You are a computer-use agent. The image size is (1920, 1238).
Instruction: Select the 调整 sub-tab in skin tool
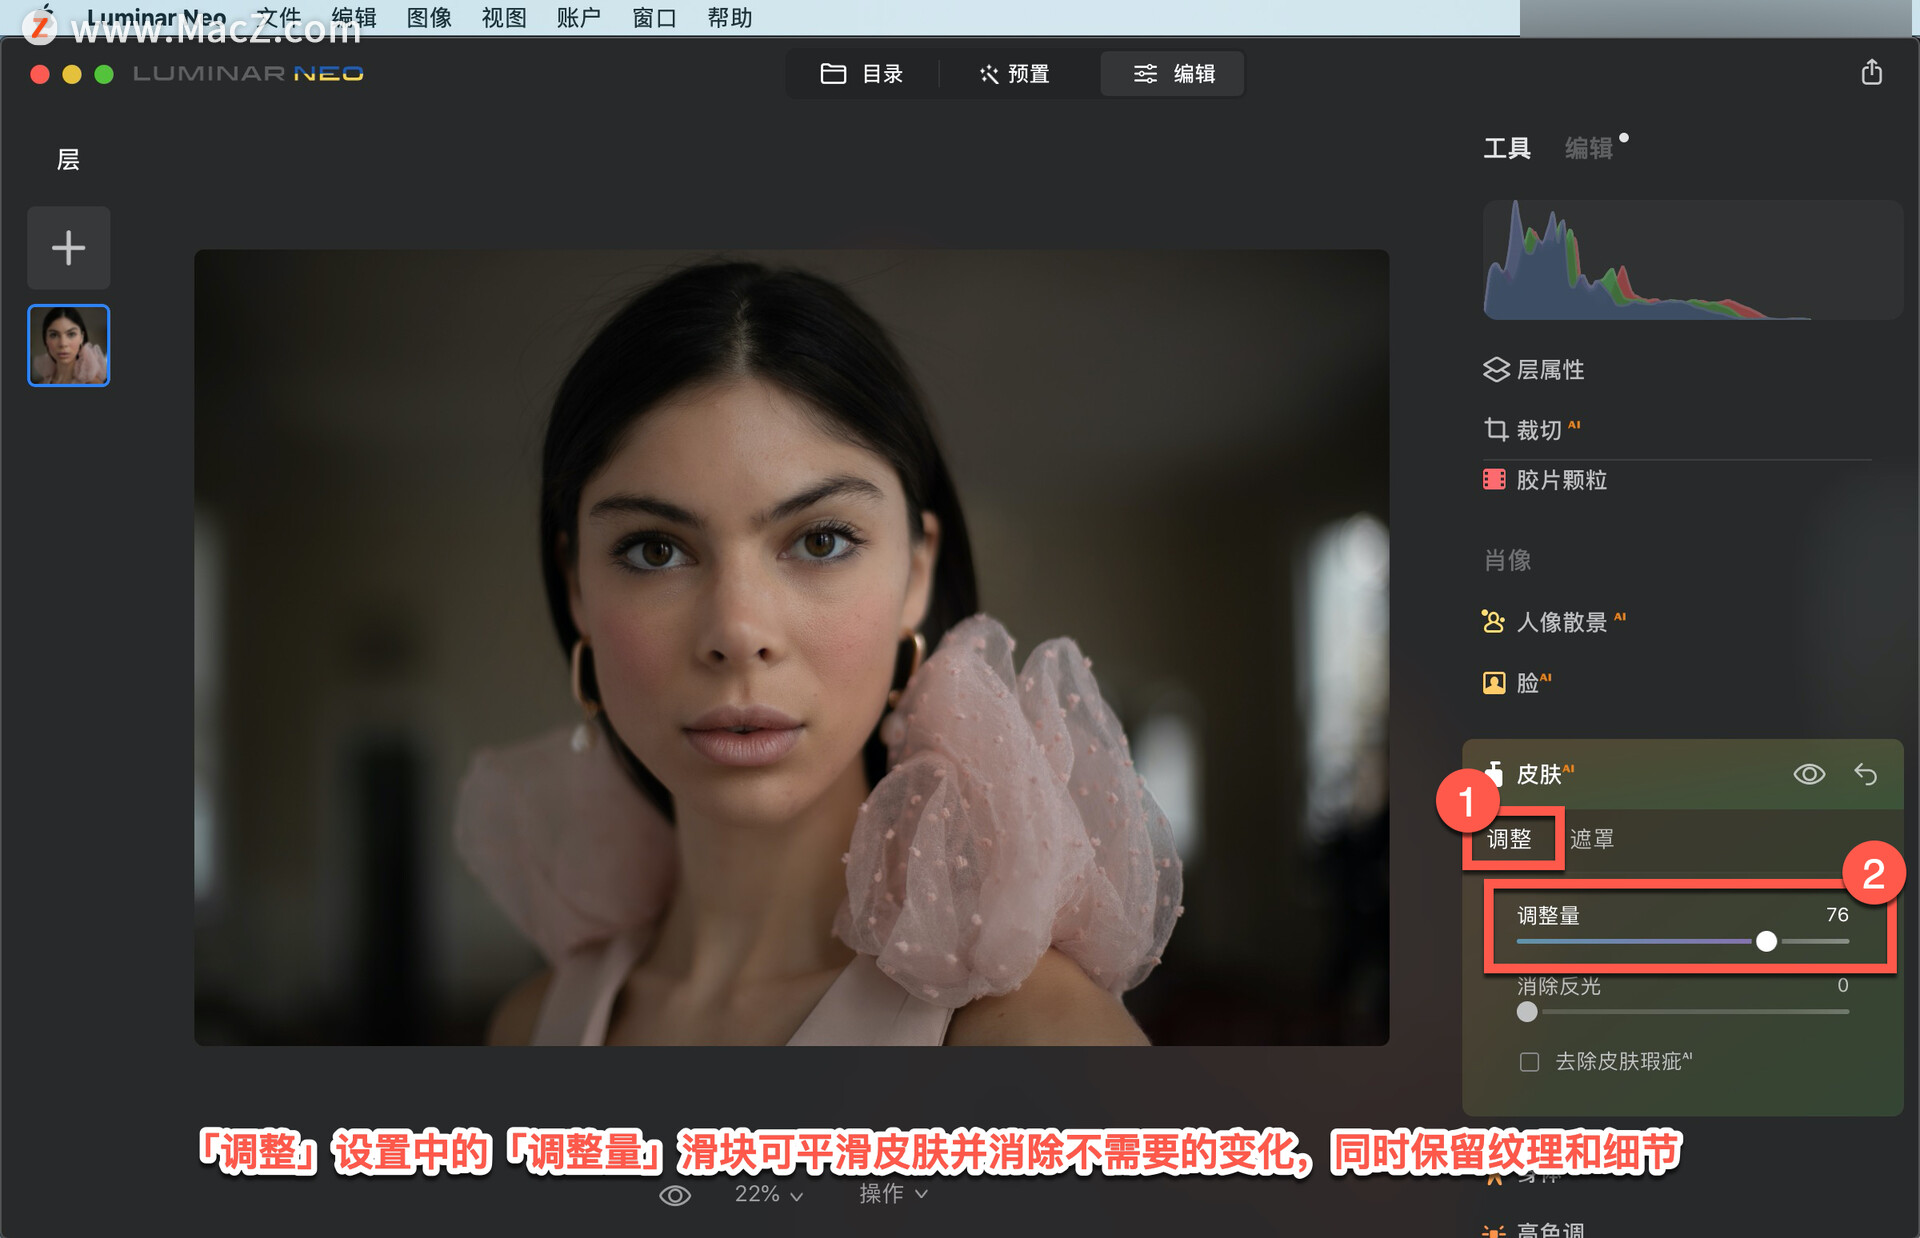pos(1509,839)
